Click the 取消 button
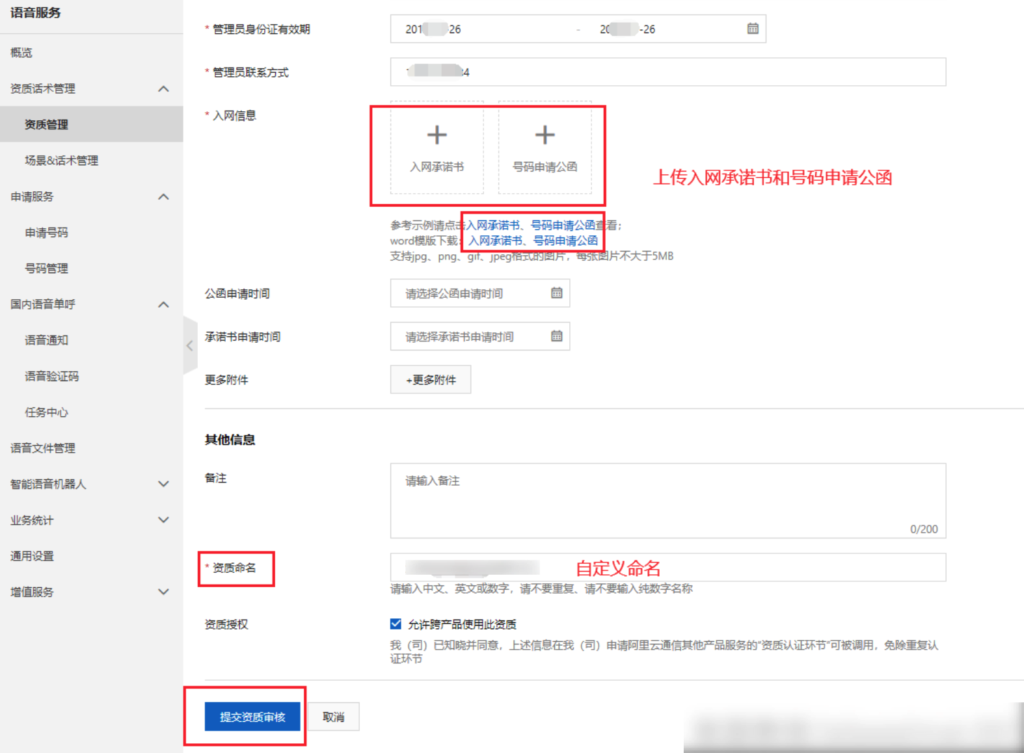The image size is (1024, 753). [x=332, y=716]
